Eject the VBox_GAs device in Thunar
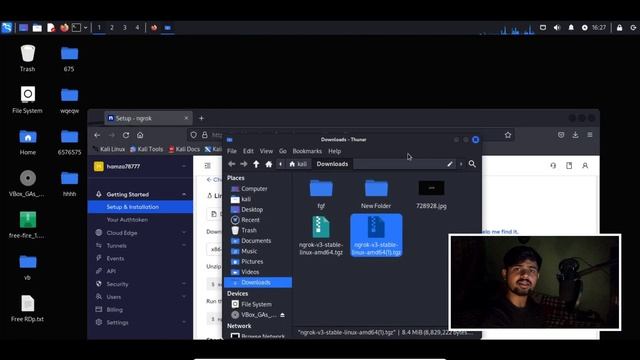The width and height of the screenshot is (640, 360). tap(282, 315)
